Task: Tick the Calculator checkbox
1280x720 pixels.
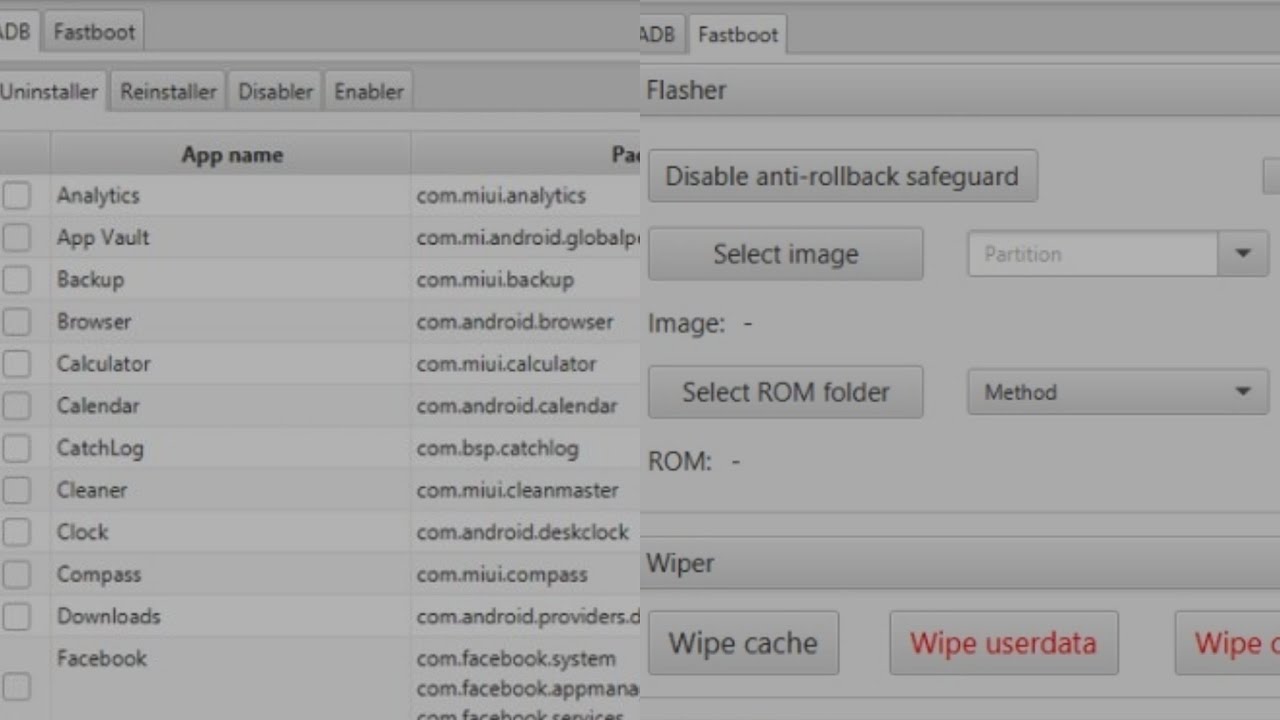Action: pyautogui.click(x=16, y=363)
